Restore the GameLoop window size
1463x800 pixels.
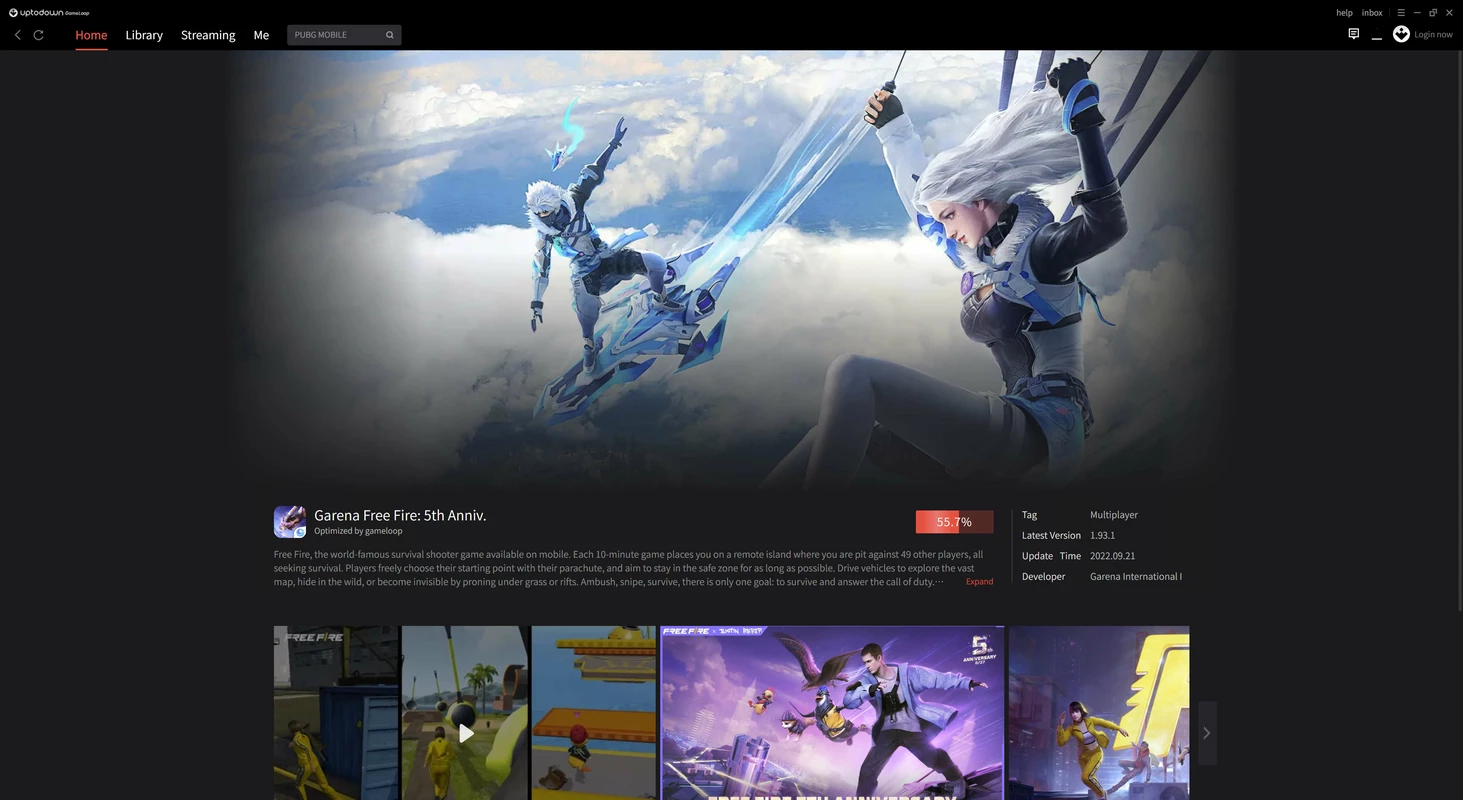tap(1433, 13)
